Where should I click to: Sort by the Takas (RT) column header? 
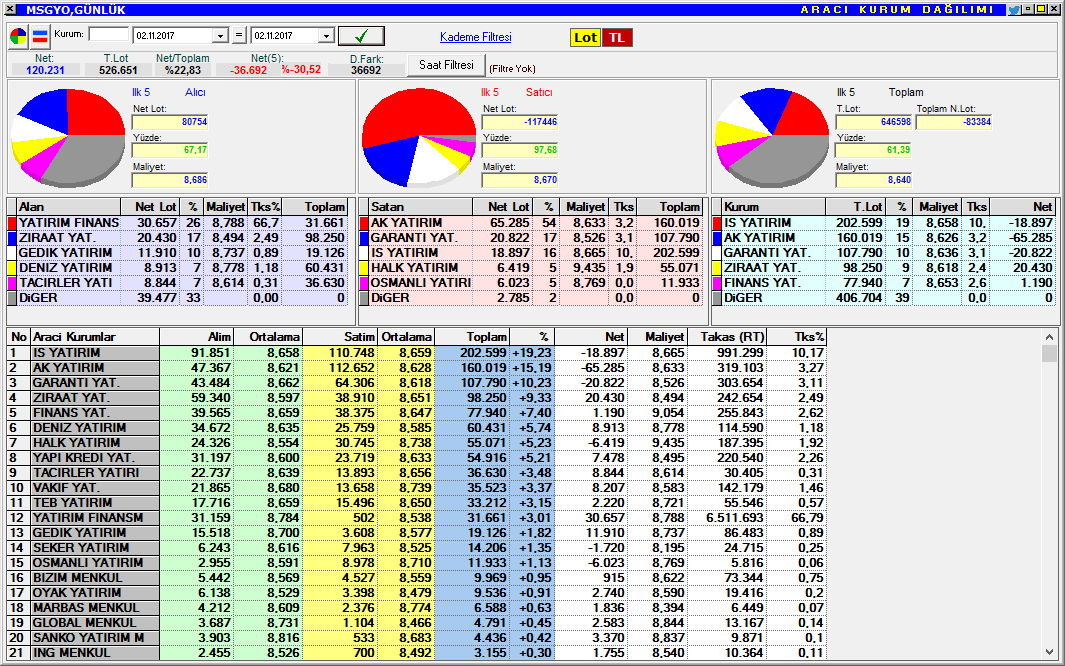pos(727,337)
